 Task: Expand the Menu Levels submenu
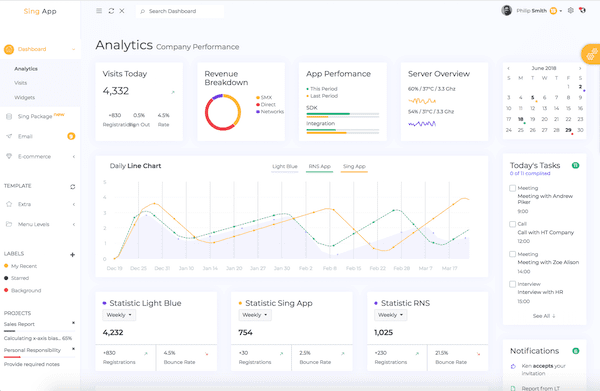click(x=73, y=224)
